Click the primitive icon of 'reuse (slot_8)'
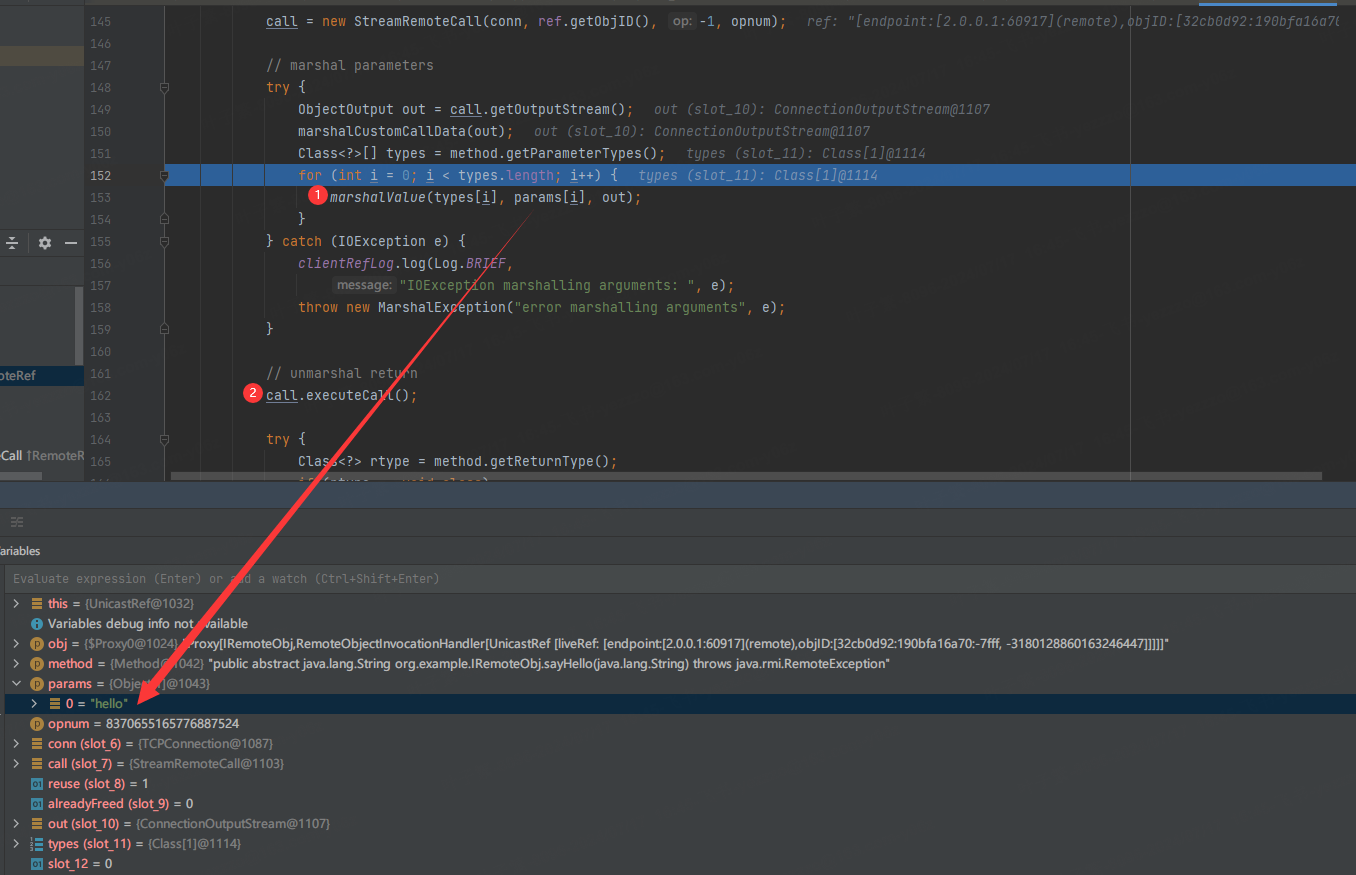 (37, 784)
